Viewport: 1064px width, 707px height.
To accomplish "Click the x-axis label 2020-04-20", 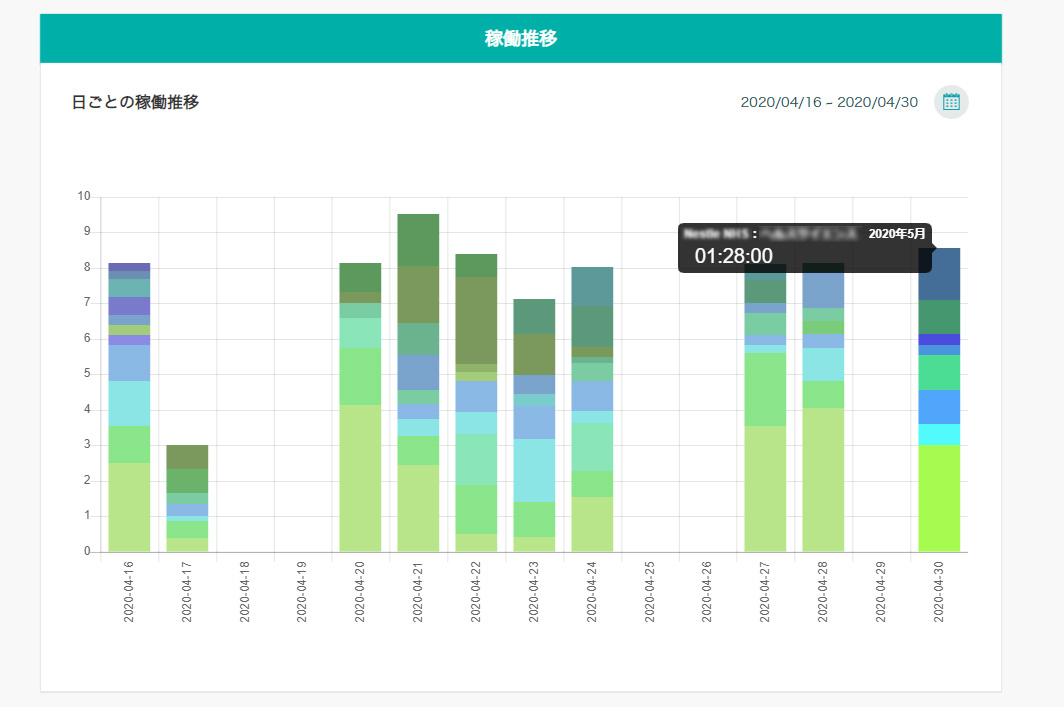I will coord(360,592).
